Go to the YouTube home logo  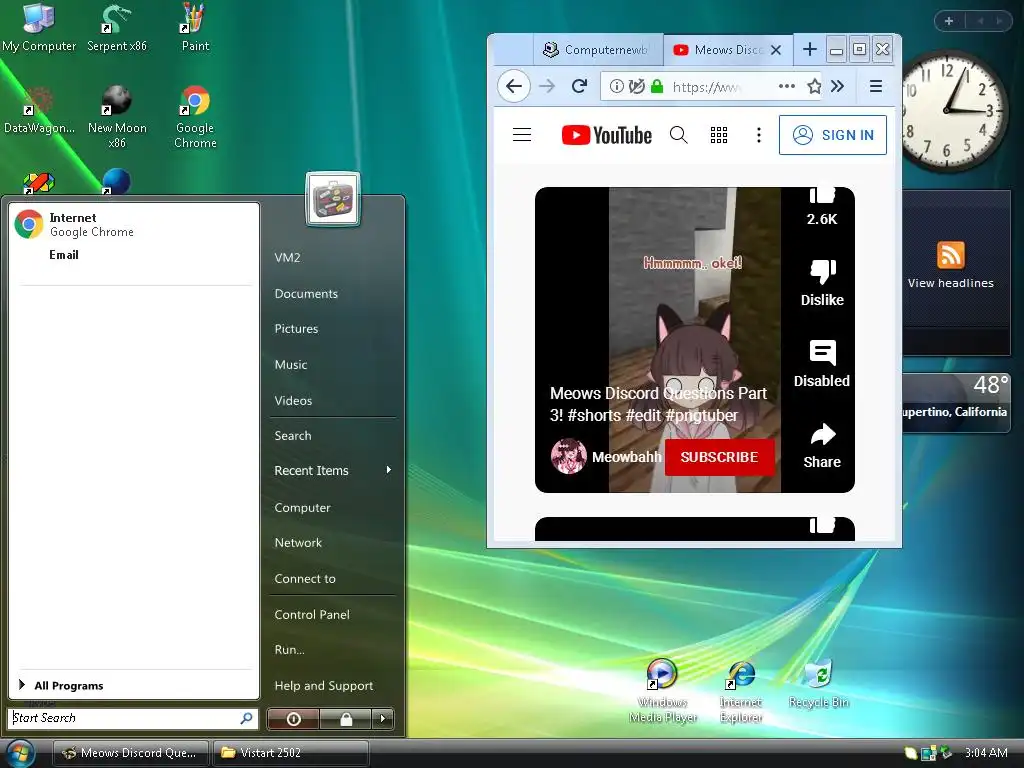606,135
